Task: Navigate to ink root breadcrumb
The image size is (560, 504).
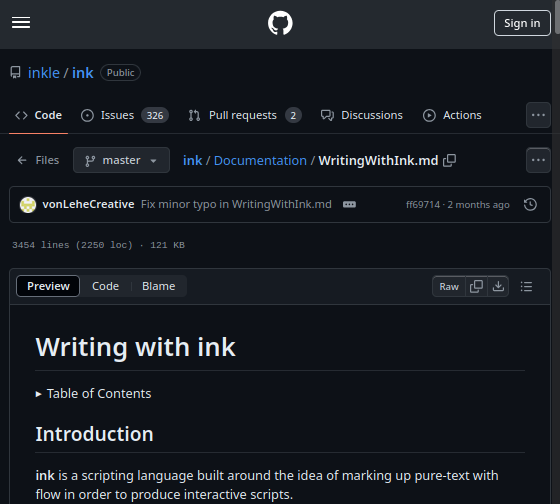Action: pos(192,161)
